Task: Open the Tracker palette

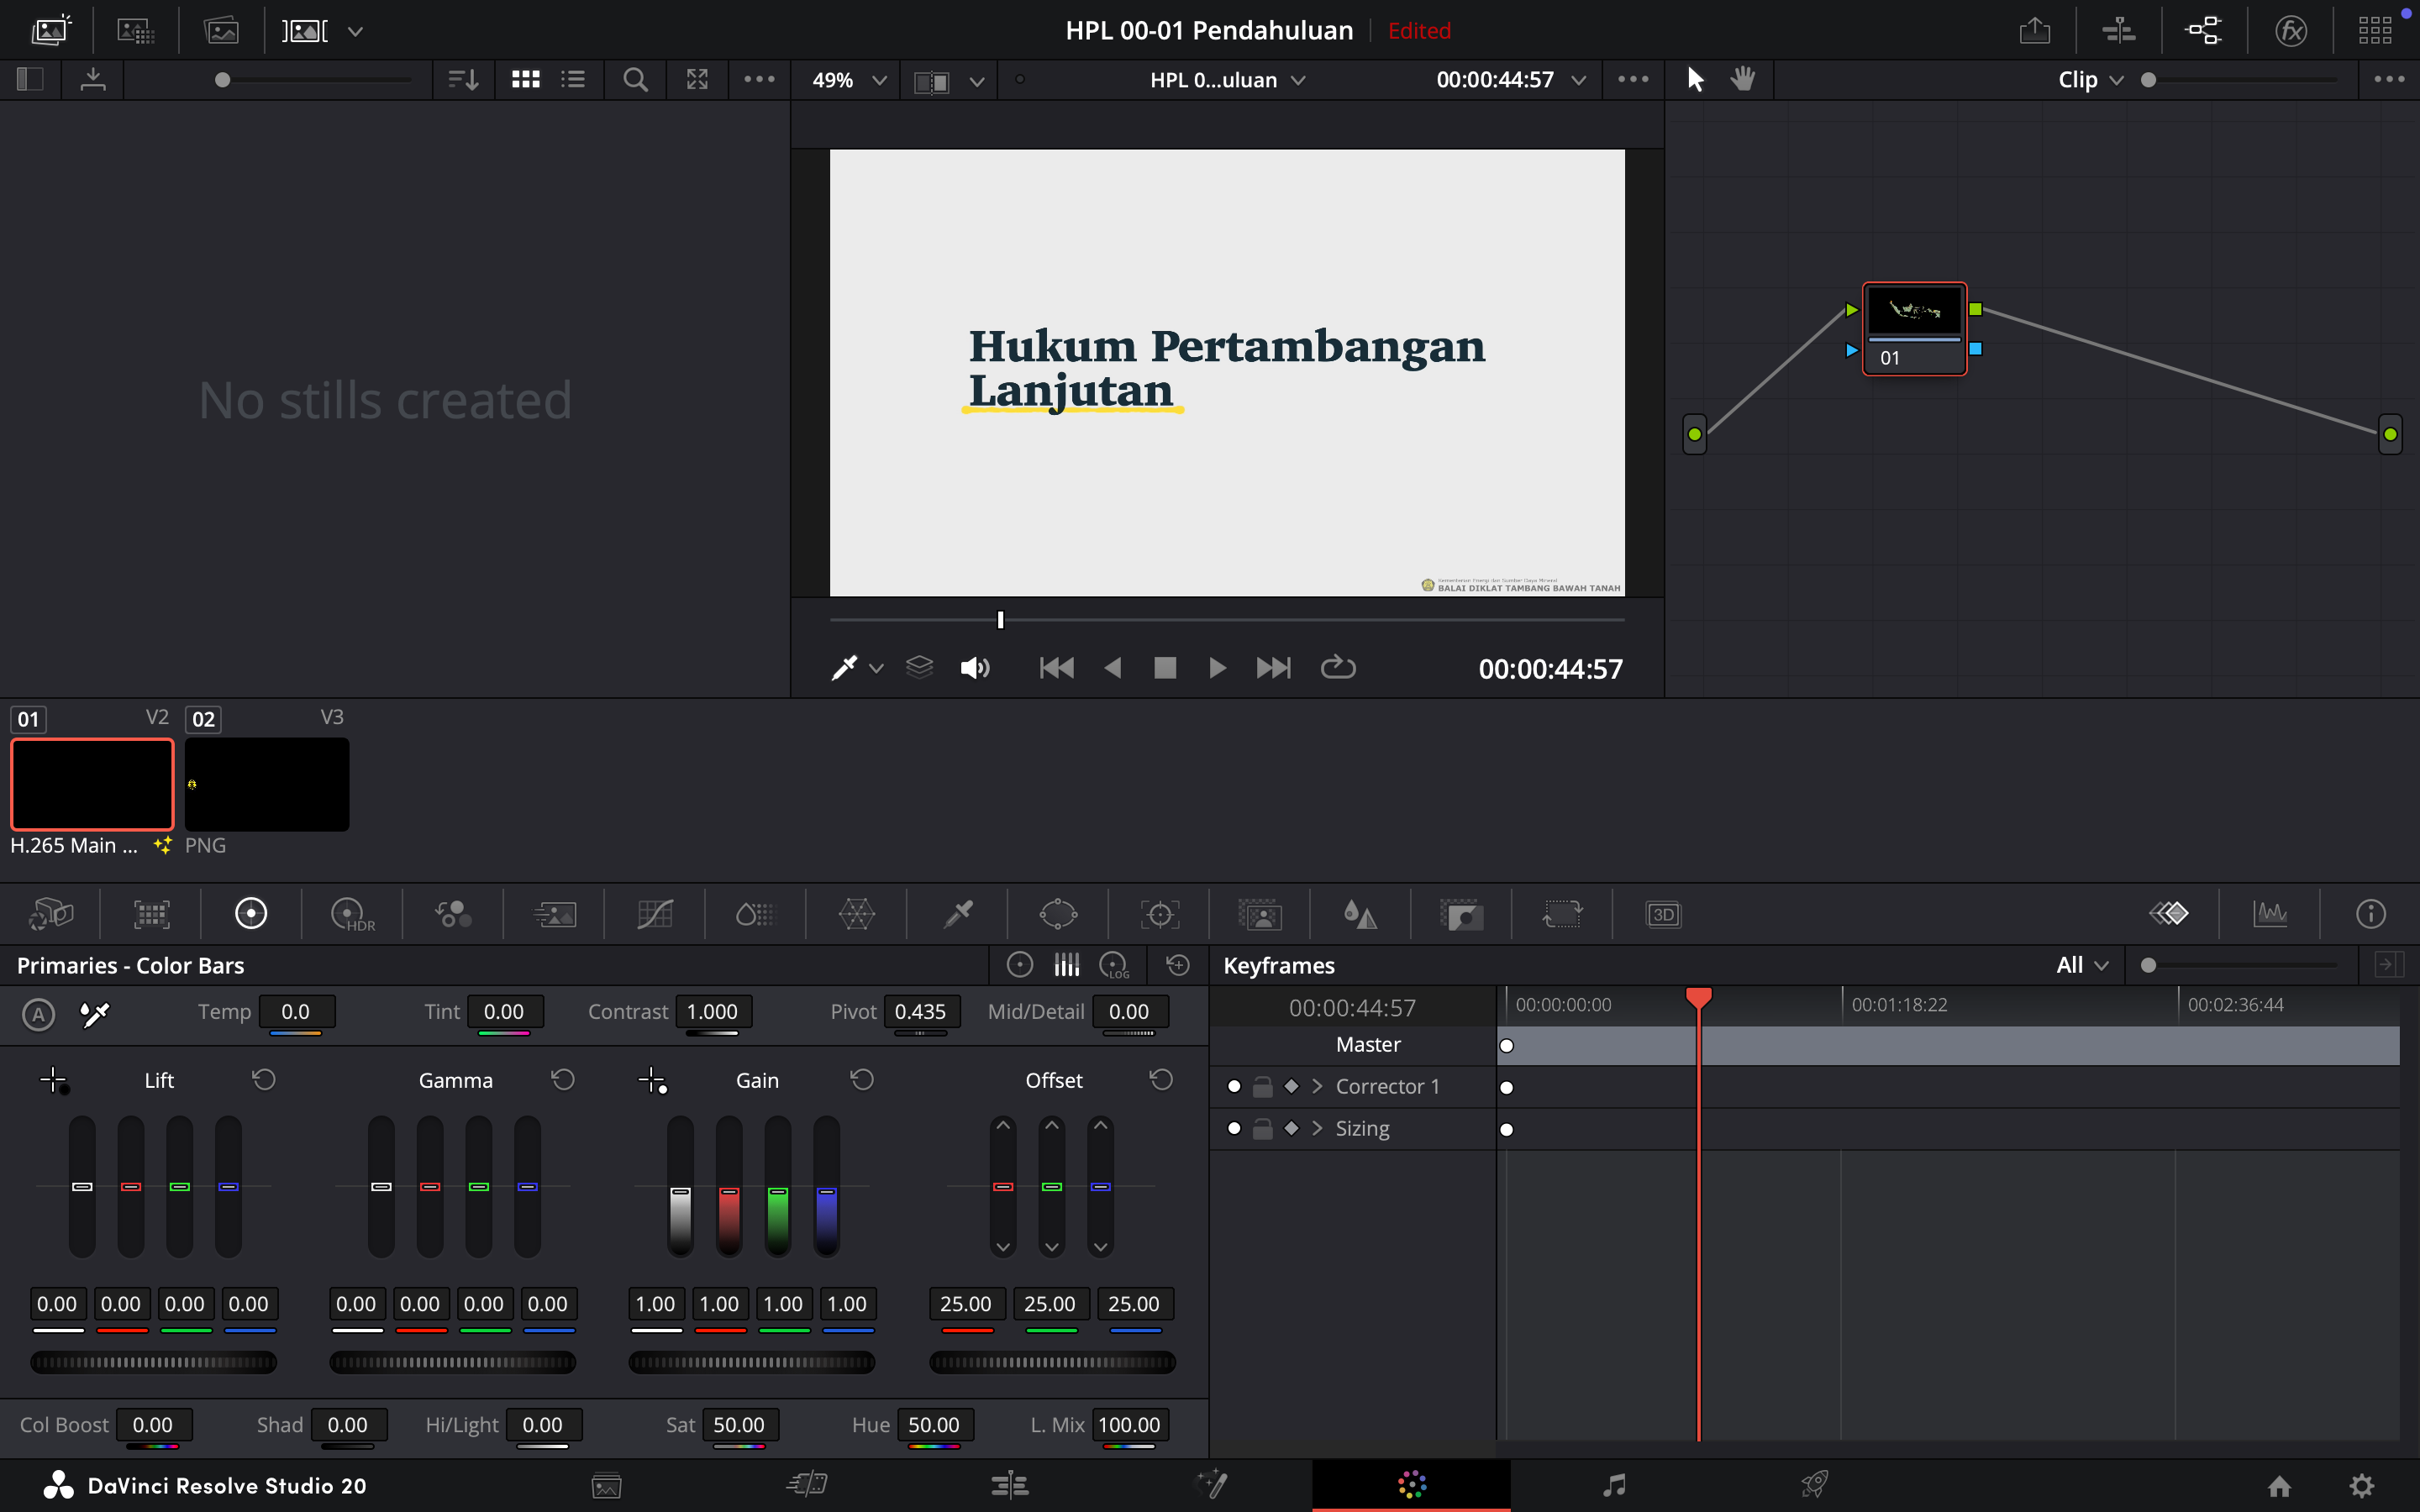Action: click(1159, 914)
